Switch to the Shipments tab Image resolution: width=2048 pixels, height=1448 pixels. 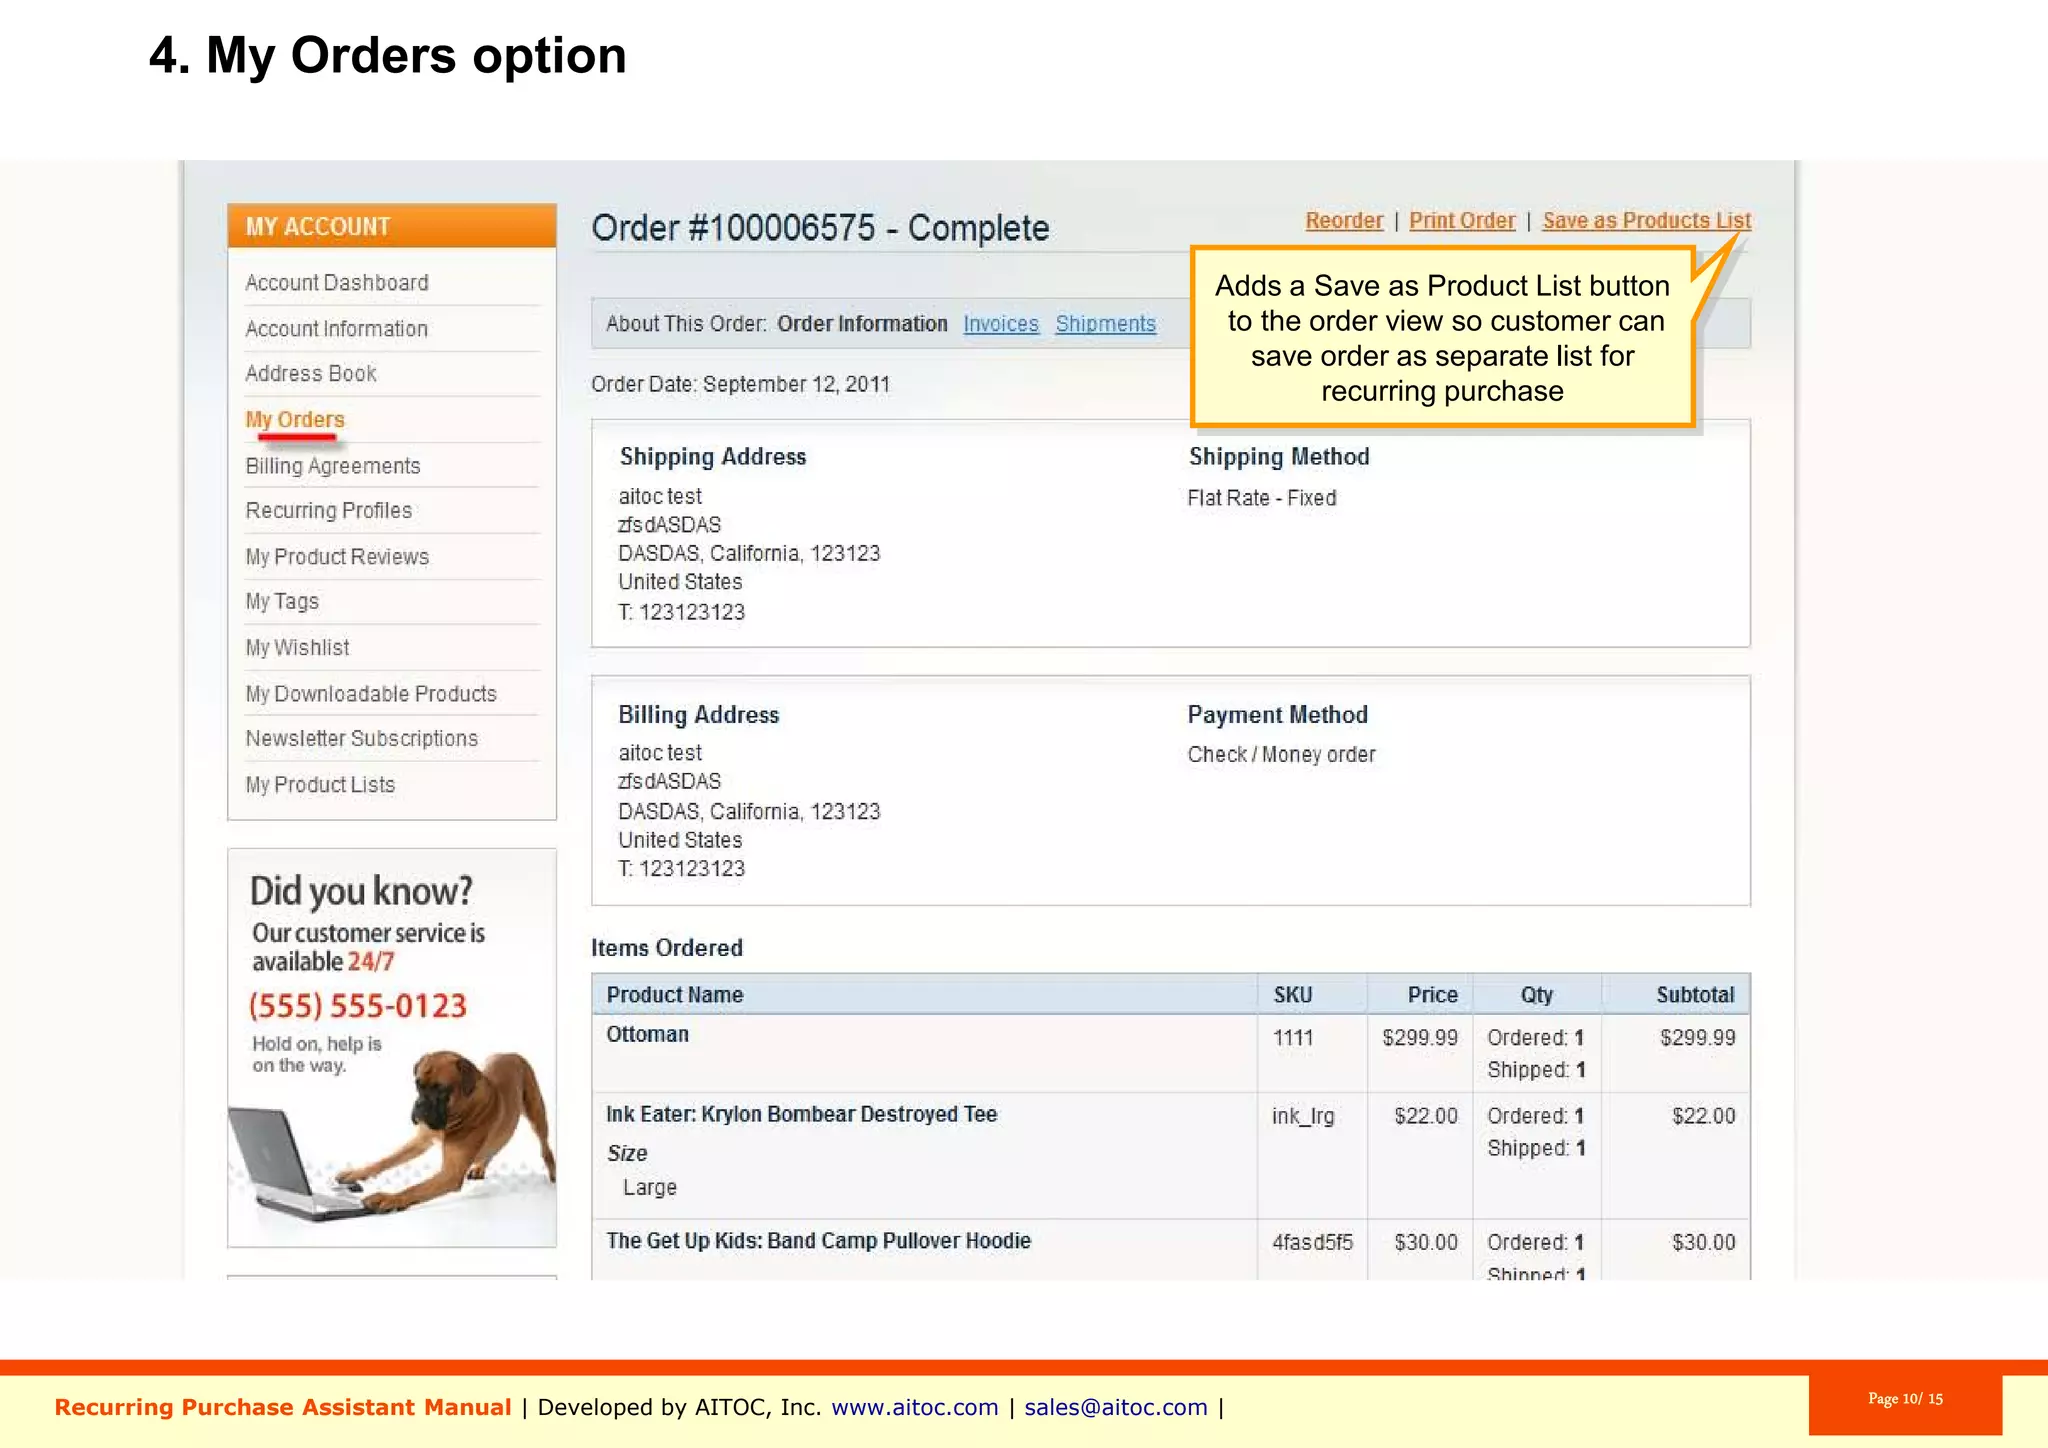click(x=1106, y=324)
